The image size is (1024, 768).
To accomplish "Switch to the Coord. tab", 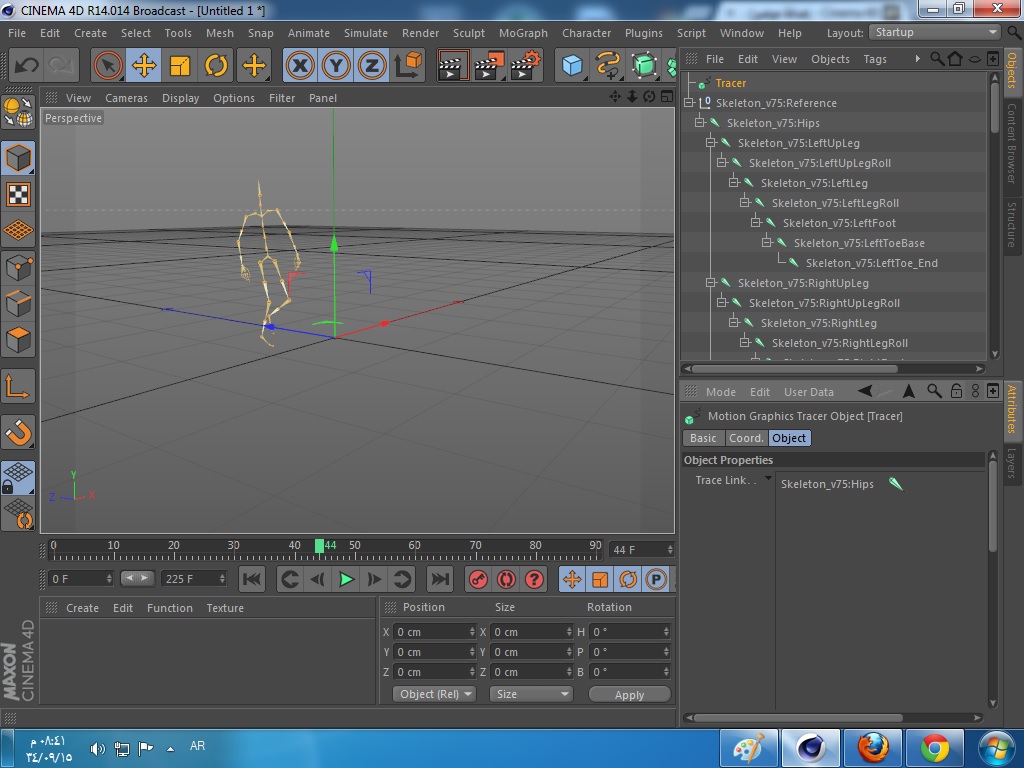I will point(746,438).
